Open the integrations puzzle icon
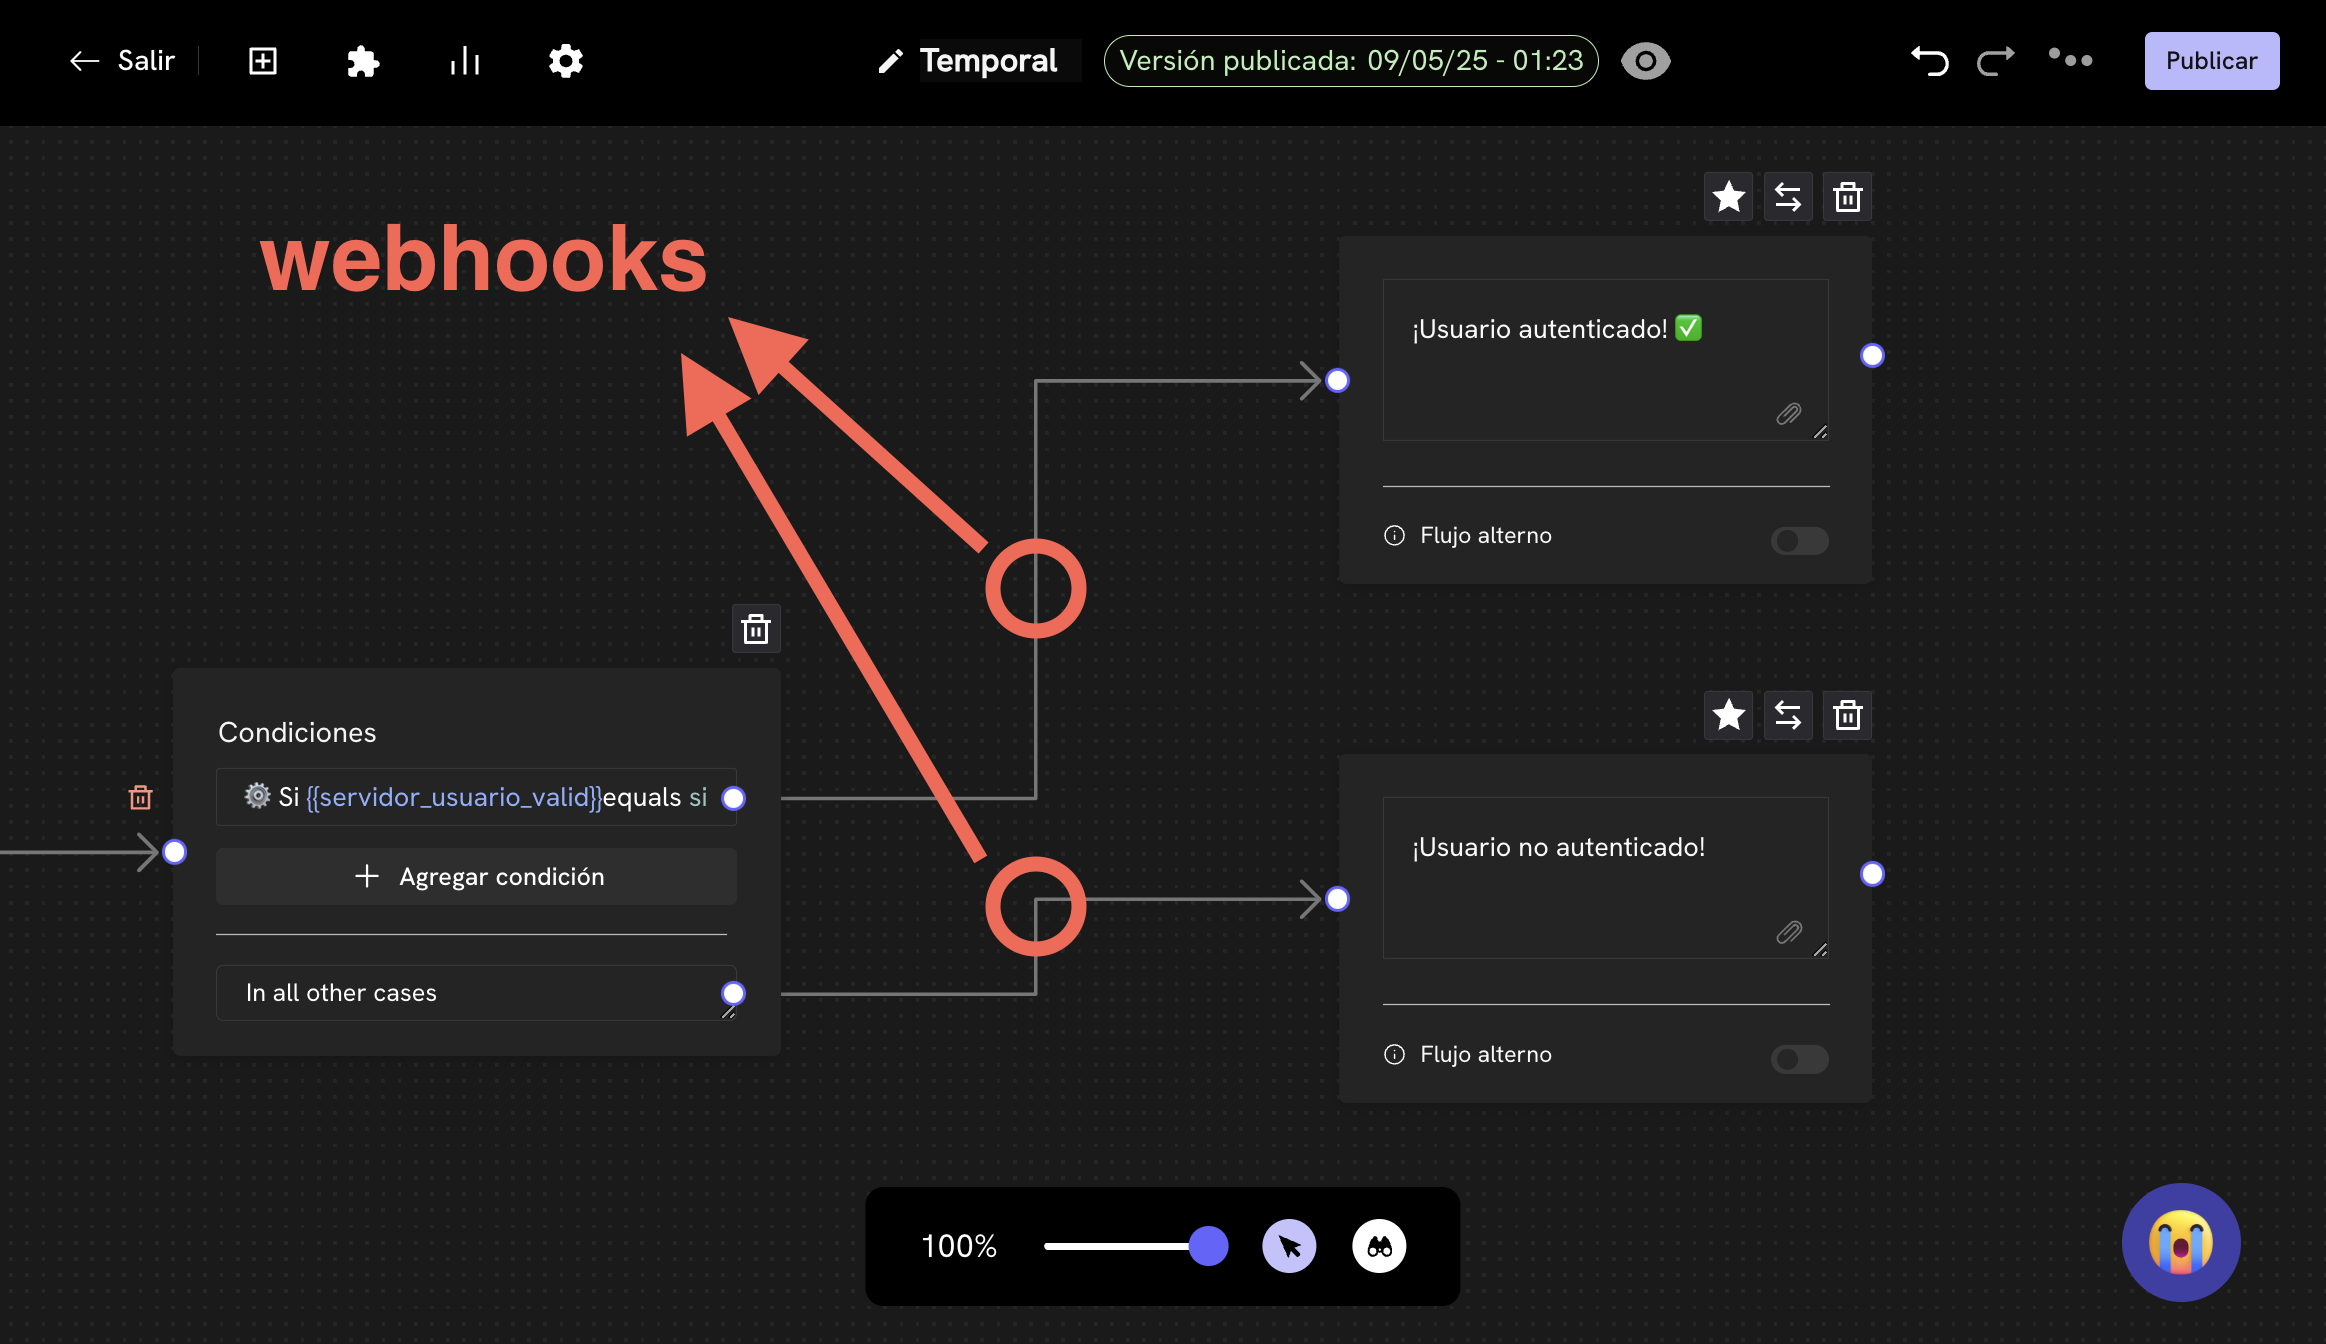 [x=362, y=62]
